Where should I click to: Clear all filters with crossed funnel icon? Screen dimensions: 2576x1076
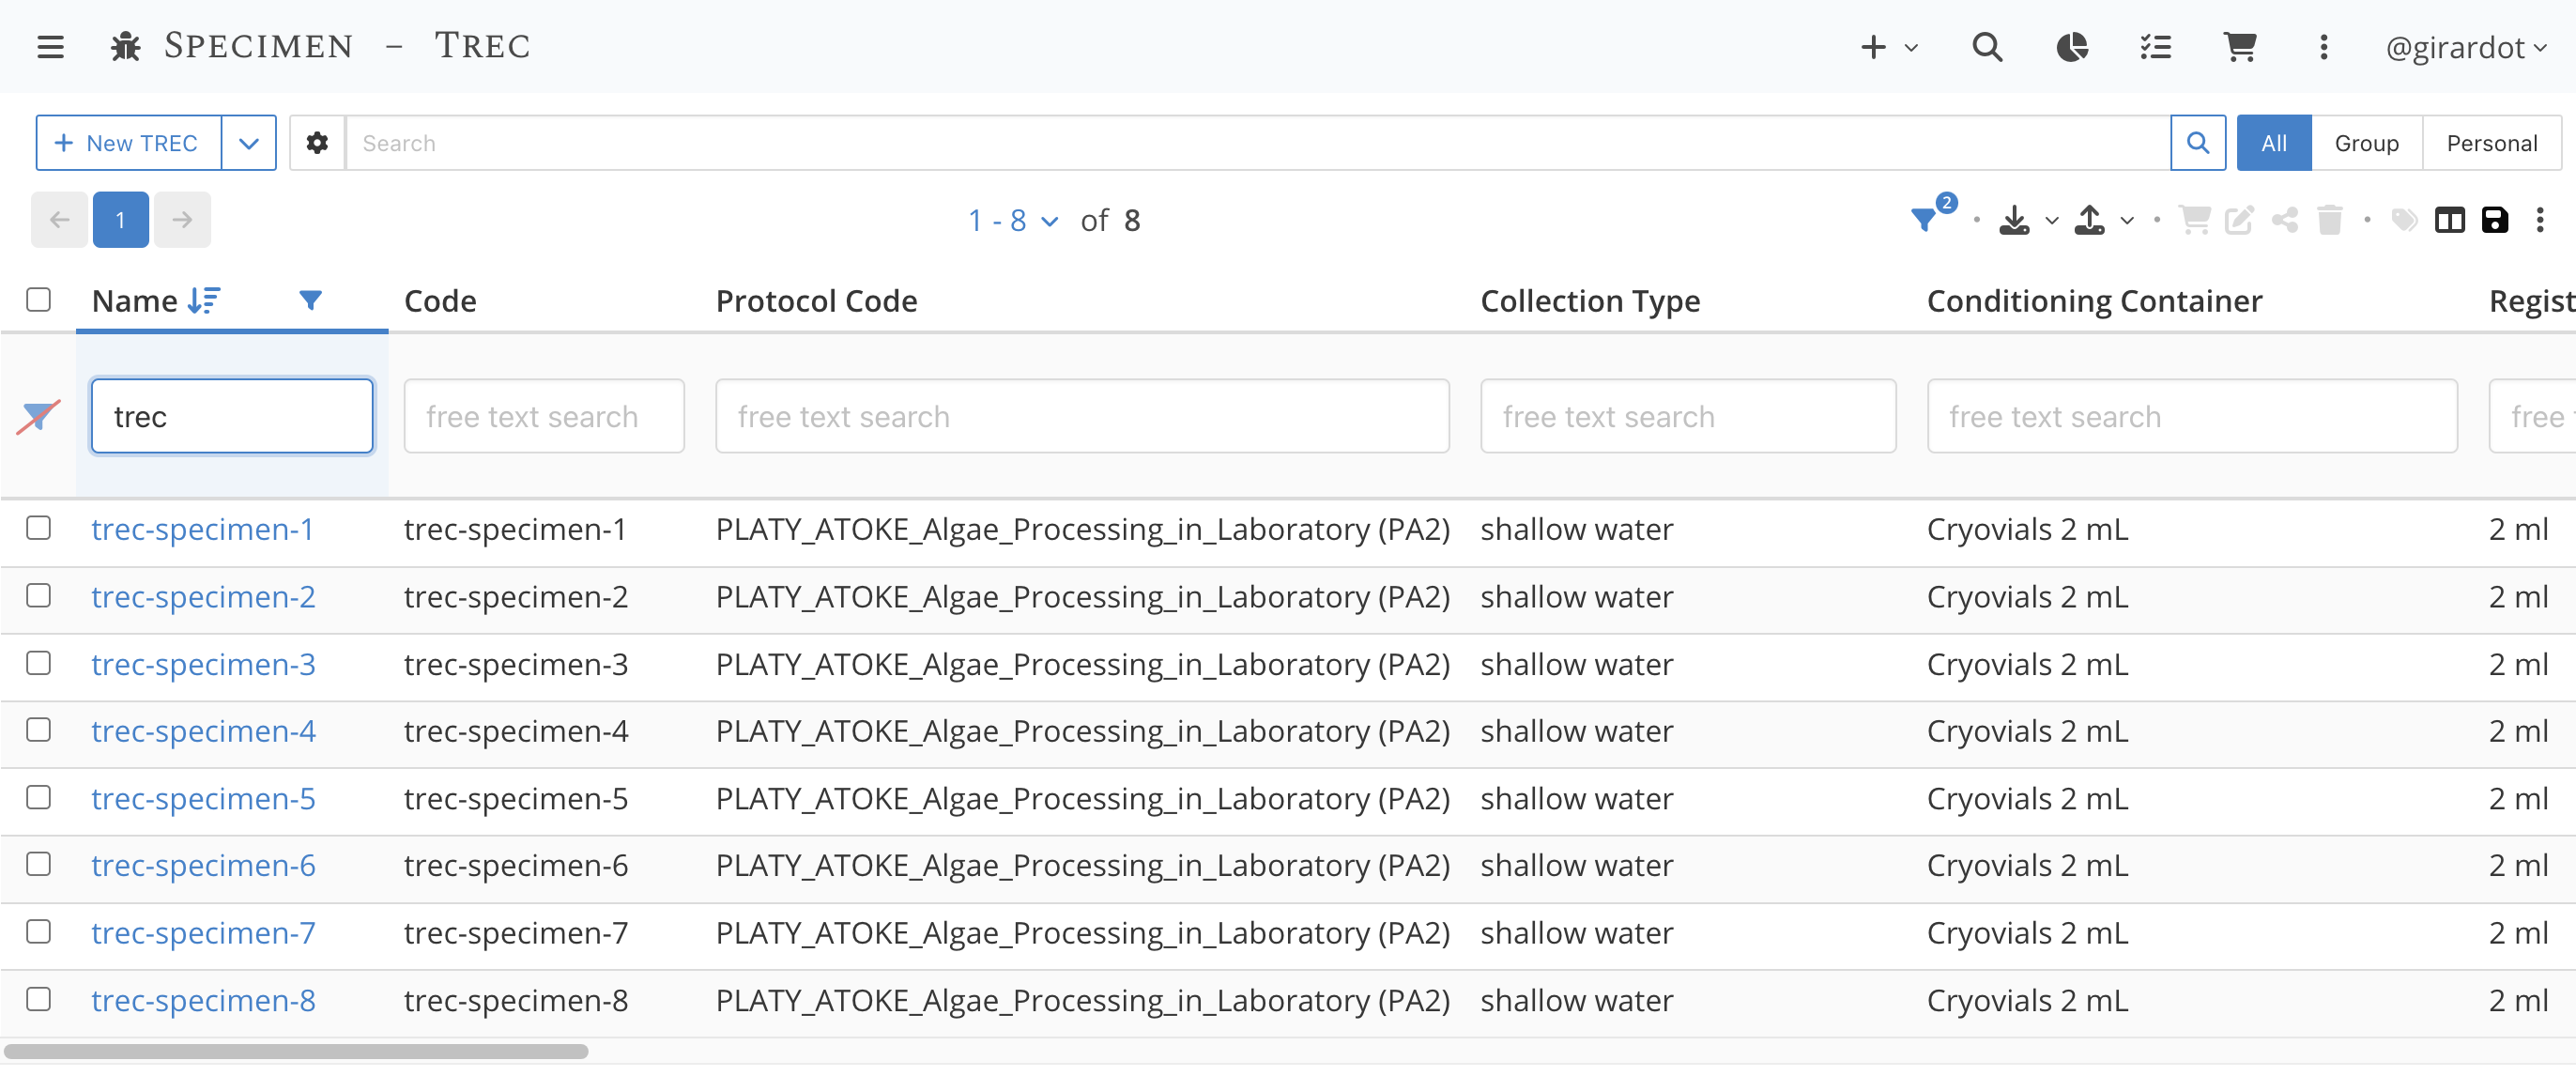coord(38,417)
